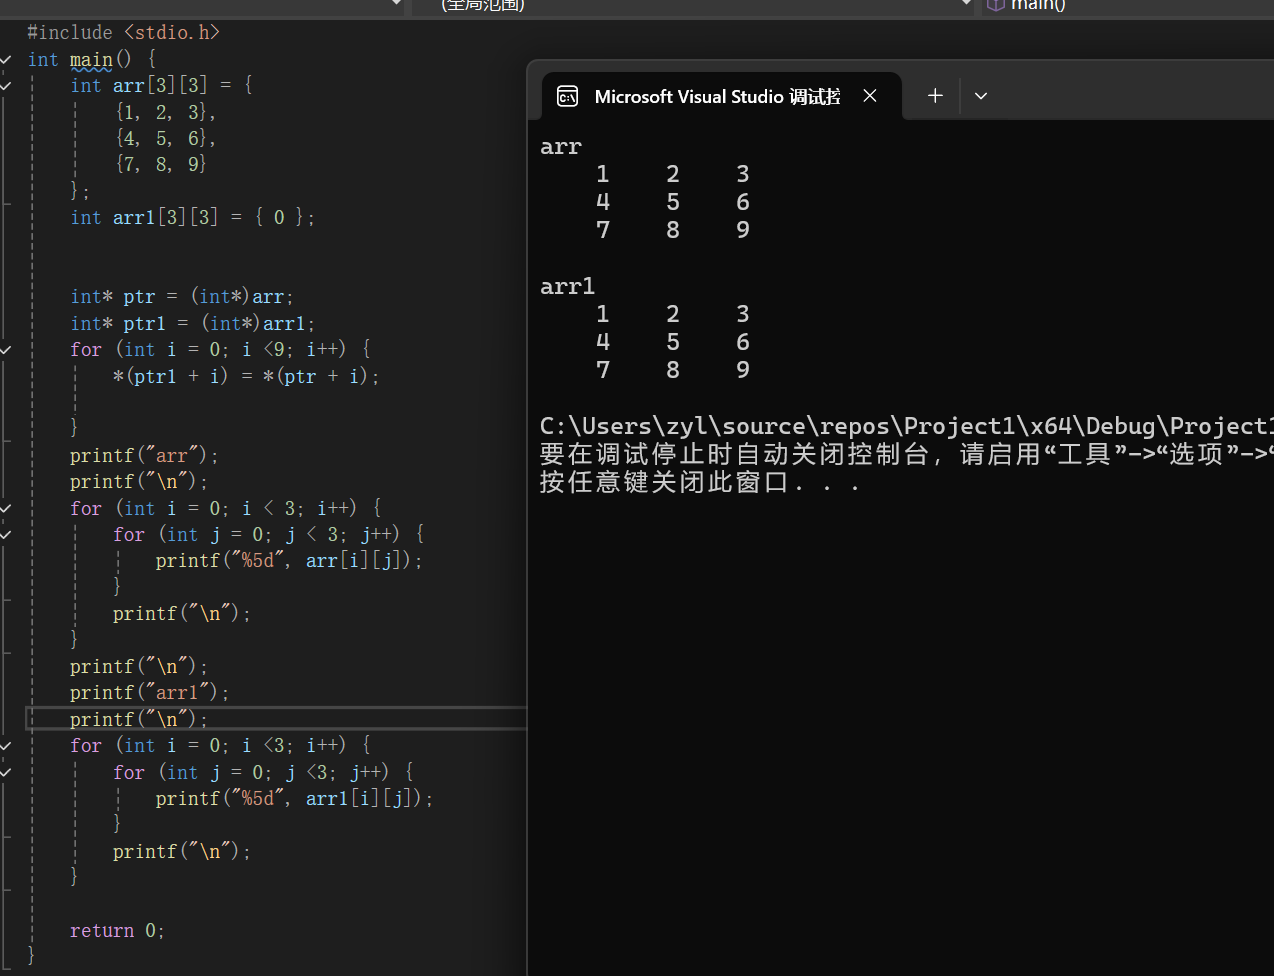Click the C:\Users\zyl\source\repos path line in console
This screenshot has height=976, width=1274.
(906, 427)
